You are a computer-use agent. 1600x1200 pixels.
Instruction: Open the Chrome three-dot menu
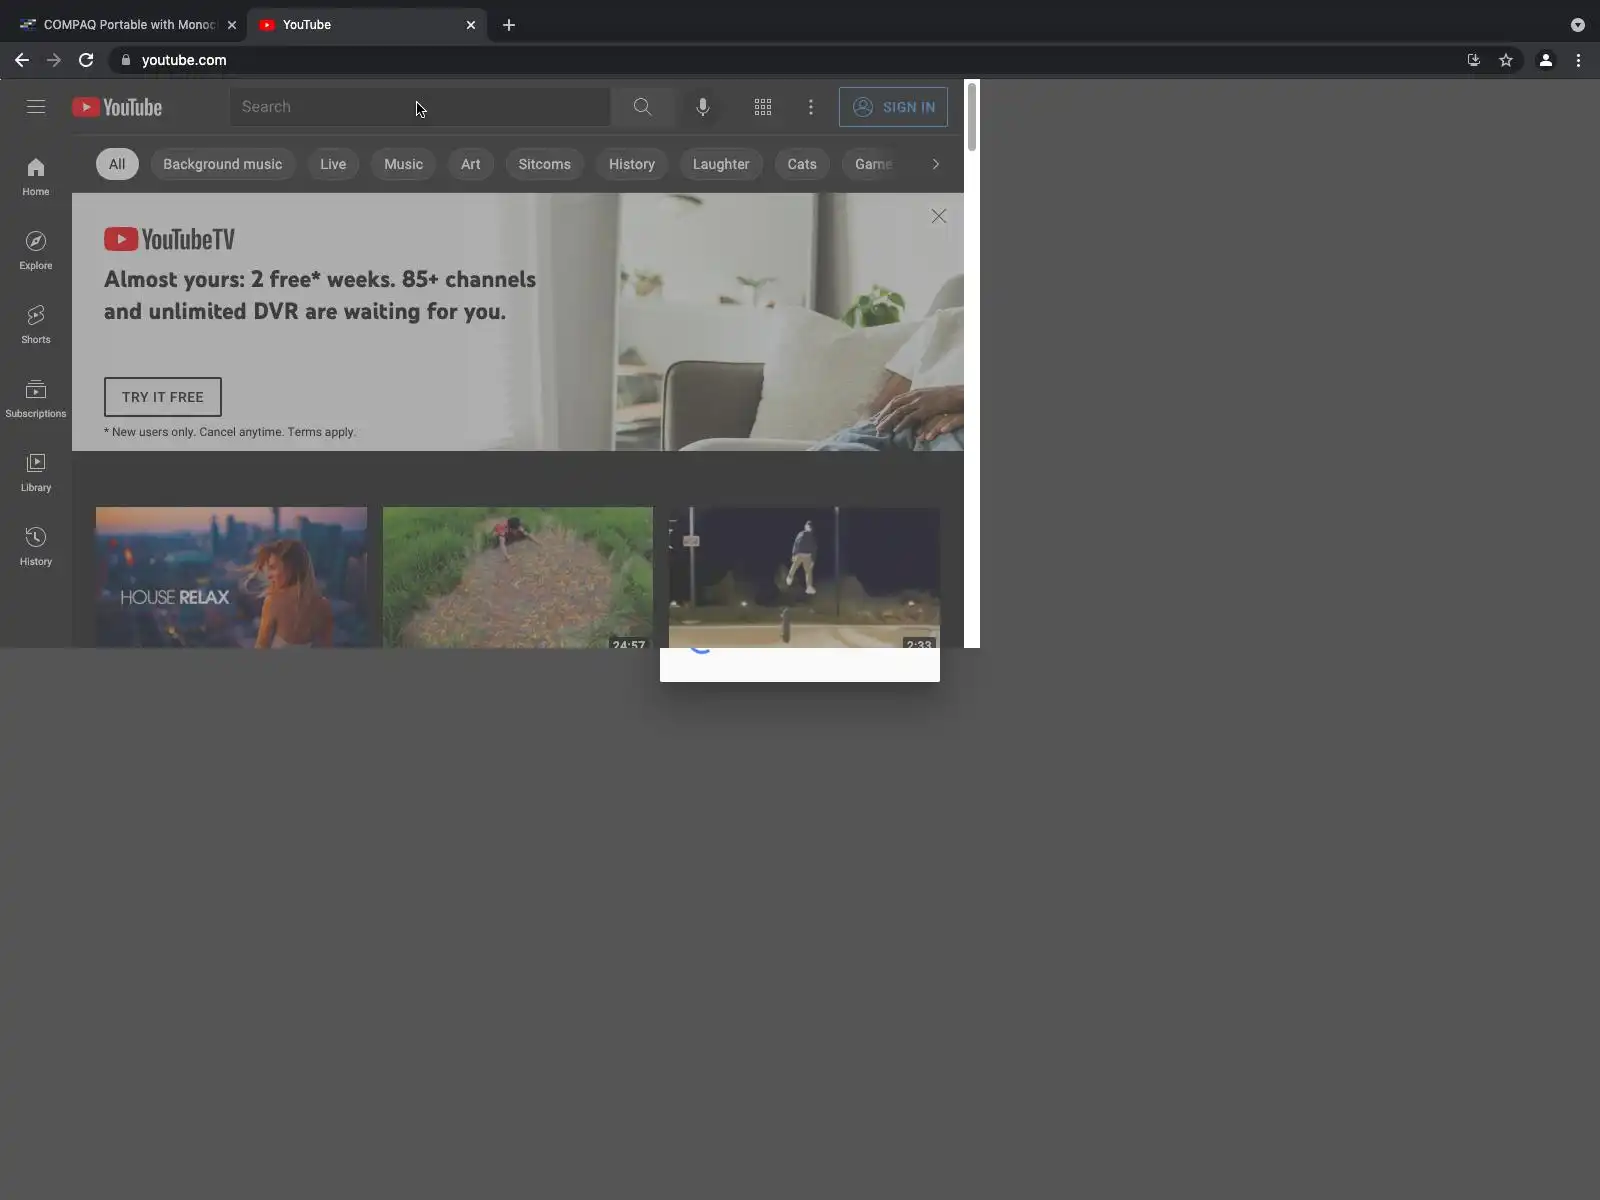click(1579, 60)
